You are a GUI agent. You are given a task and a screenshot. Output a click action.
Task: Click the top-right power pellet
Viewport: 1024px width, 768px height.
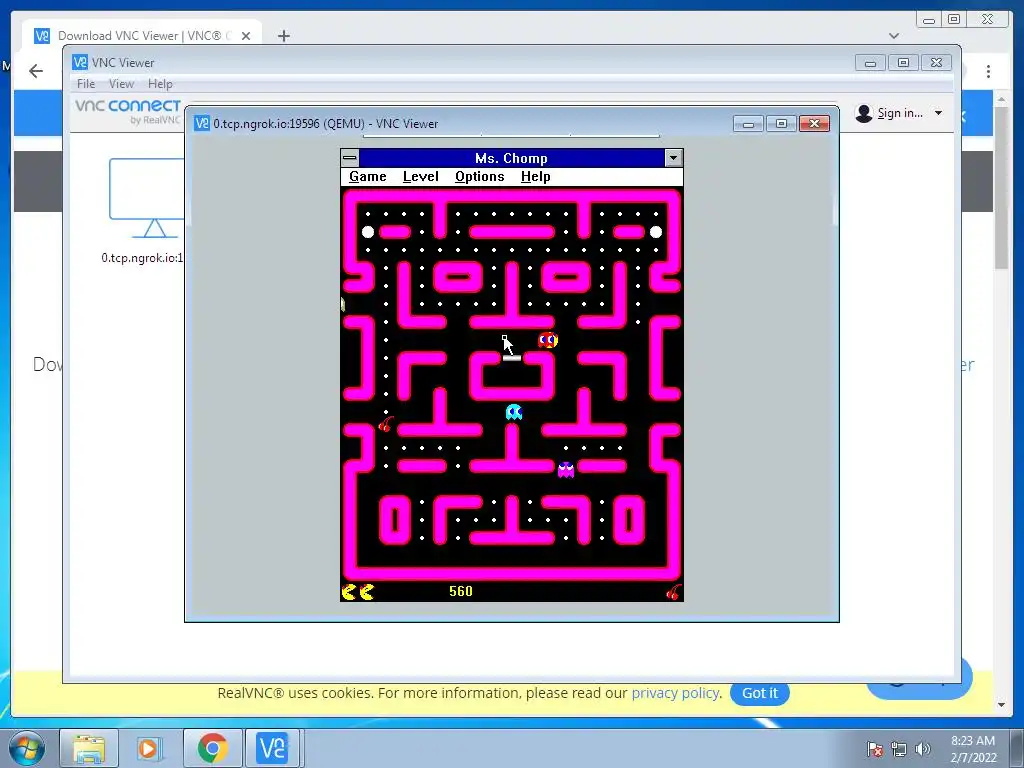pyautogui.click(x=656, y=232)
